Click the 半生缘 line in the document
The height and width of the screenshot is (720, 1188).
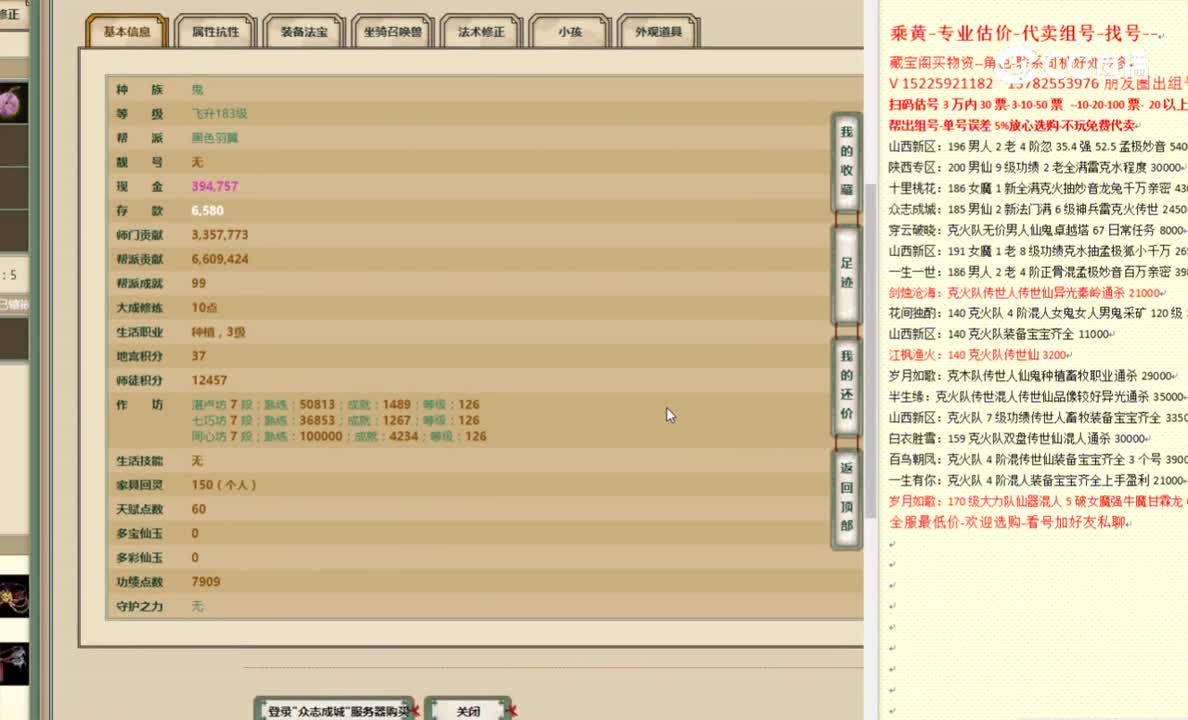[1038, 396]
